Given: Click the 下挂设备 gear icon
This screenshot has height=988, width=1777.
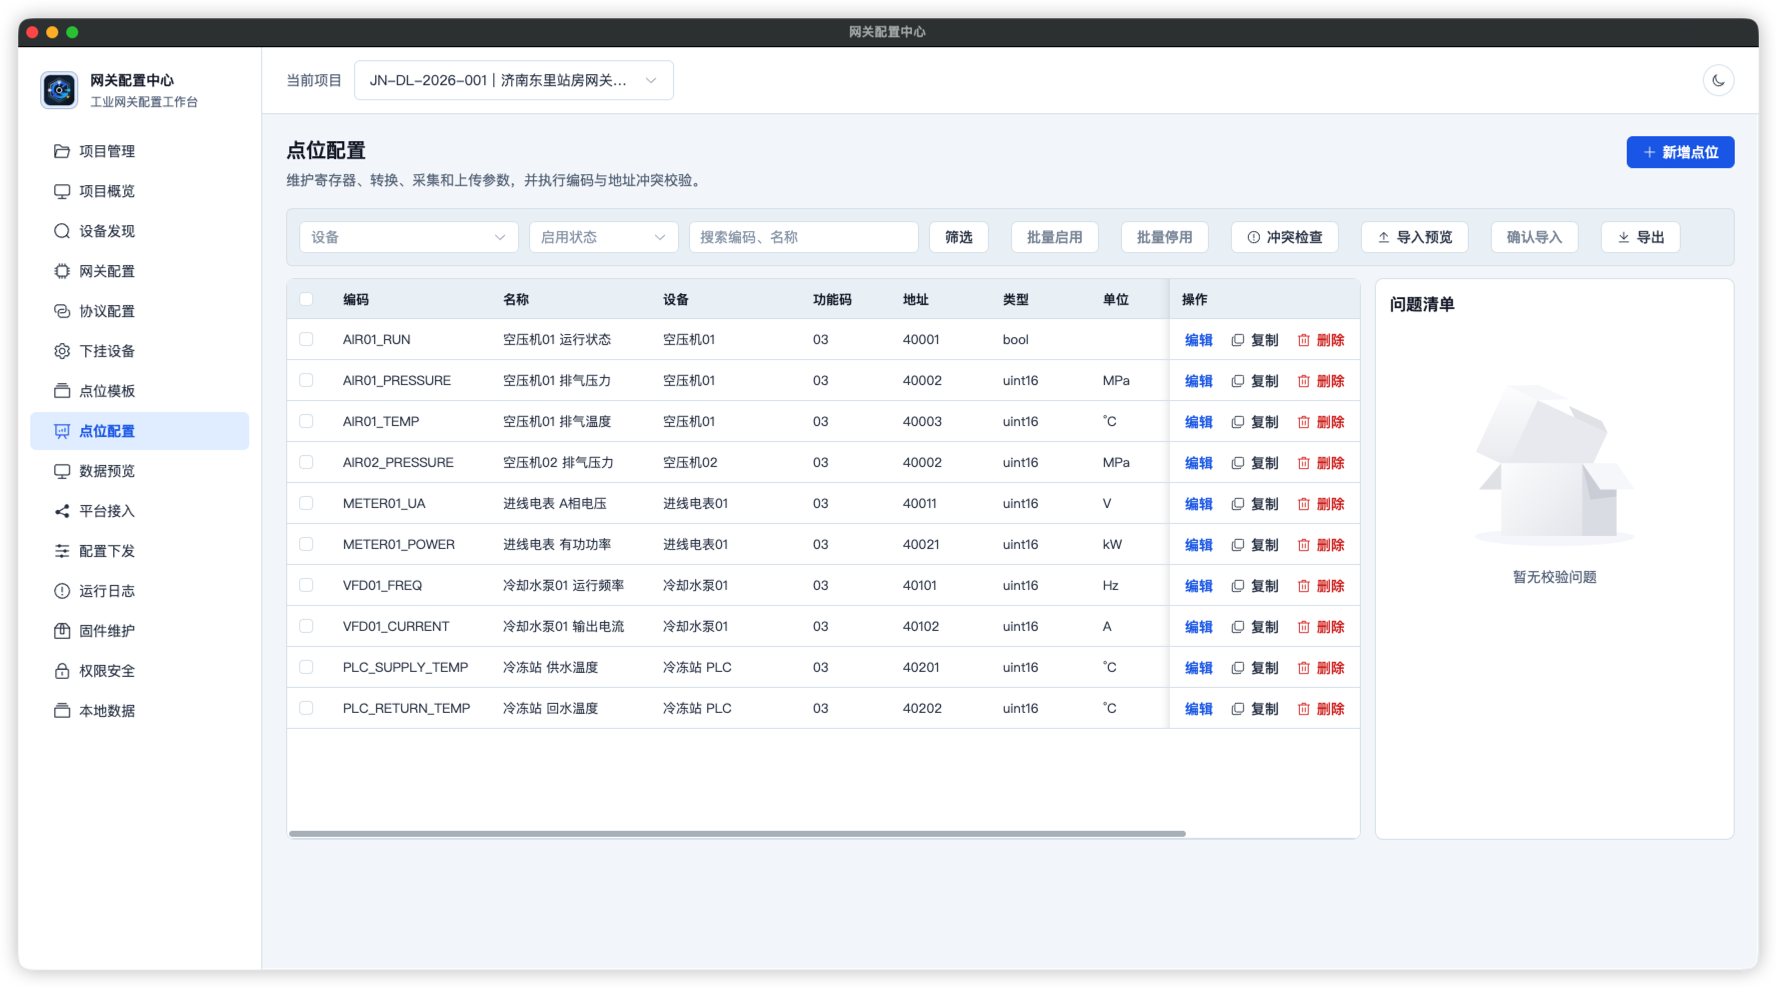Looking at the screenshot, I should [x=62, y=351].
